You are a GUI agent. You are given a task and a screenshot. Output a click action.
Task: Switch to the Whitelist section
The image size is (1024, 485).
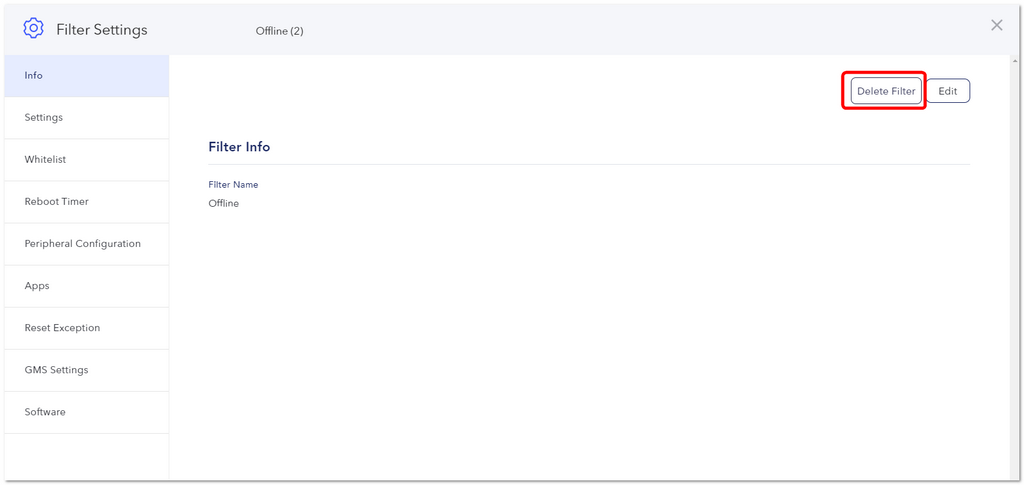coord(86,160)
